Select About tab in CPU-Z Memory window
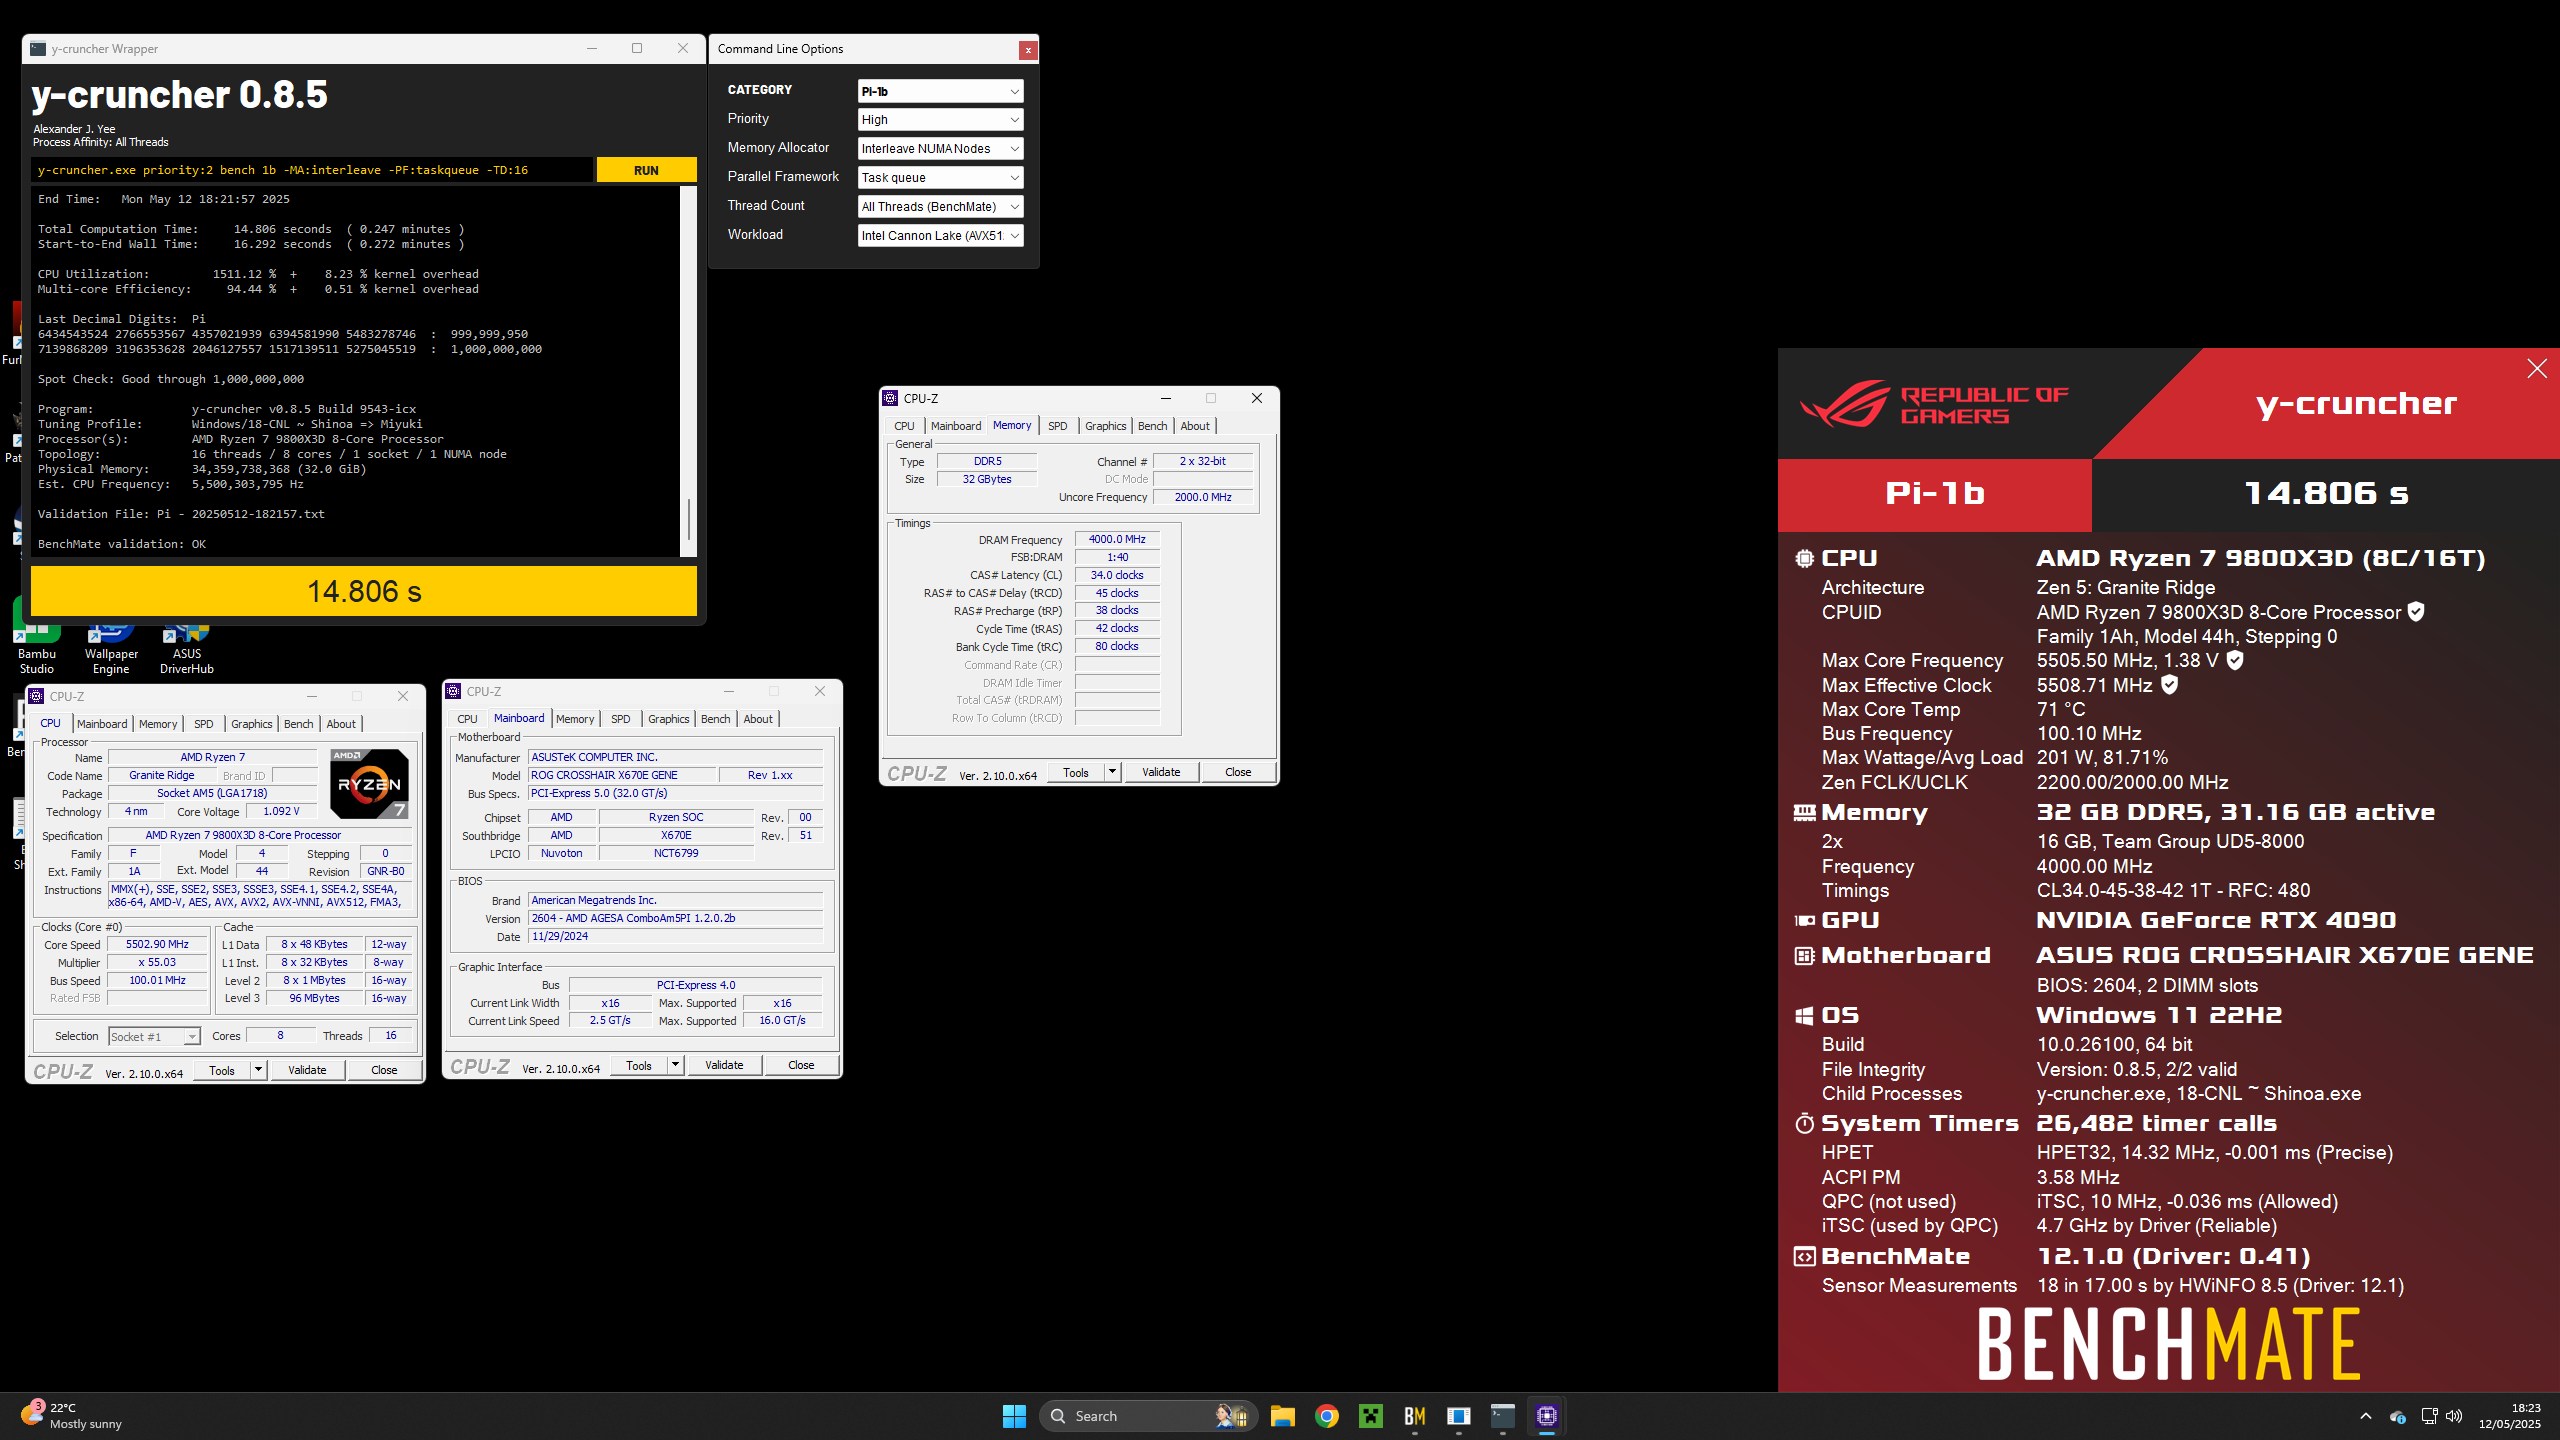This screenshot has height=1440, width=2560. (x=1195, y=426)
